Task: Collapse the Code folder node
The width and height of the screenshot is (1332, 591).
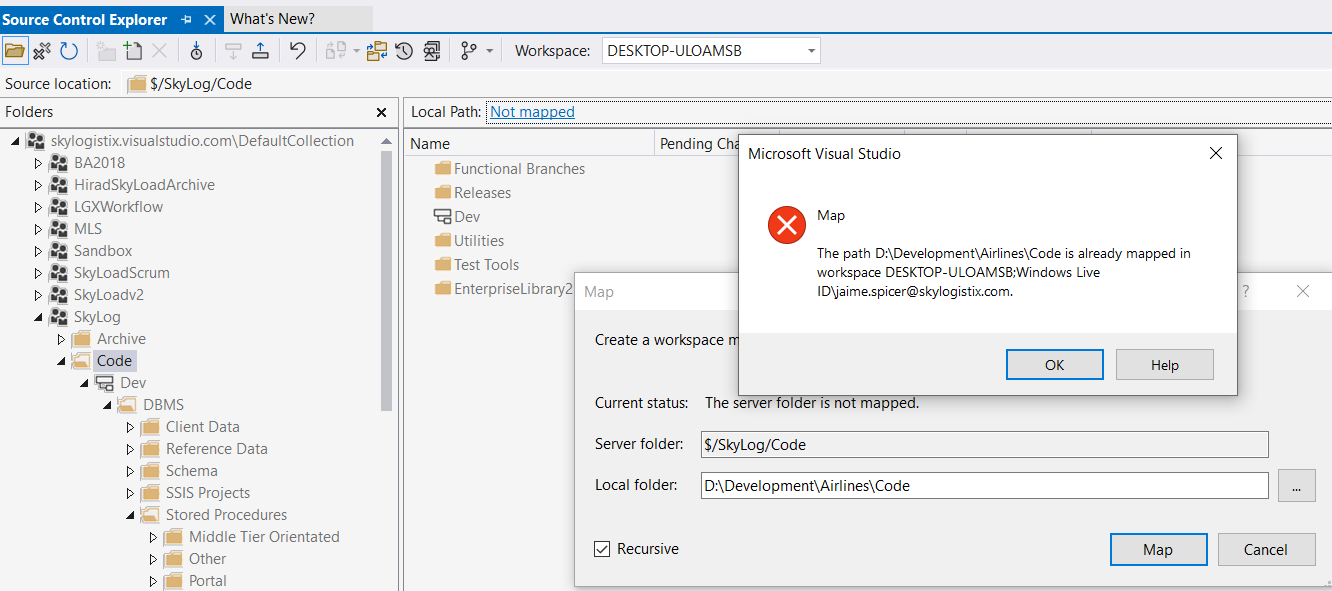Action: pos(62,361)
